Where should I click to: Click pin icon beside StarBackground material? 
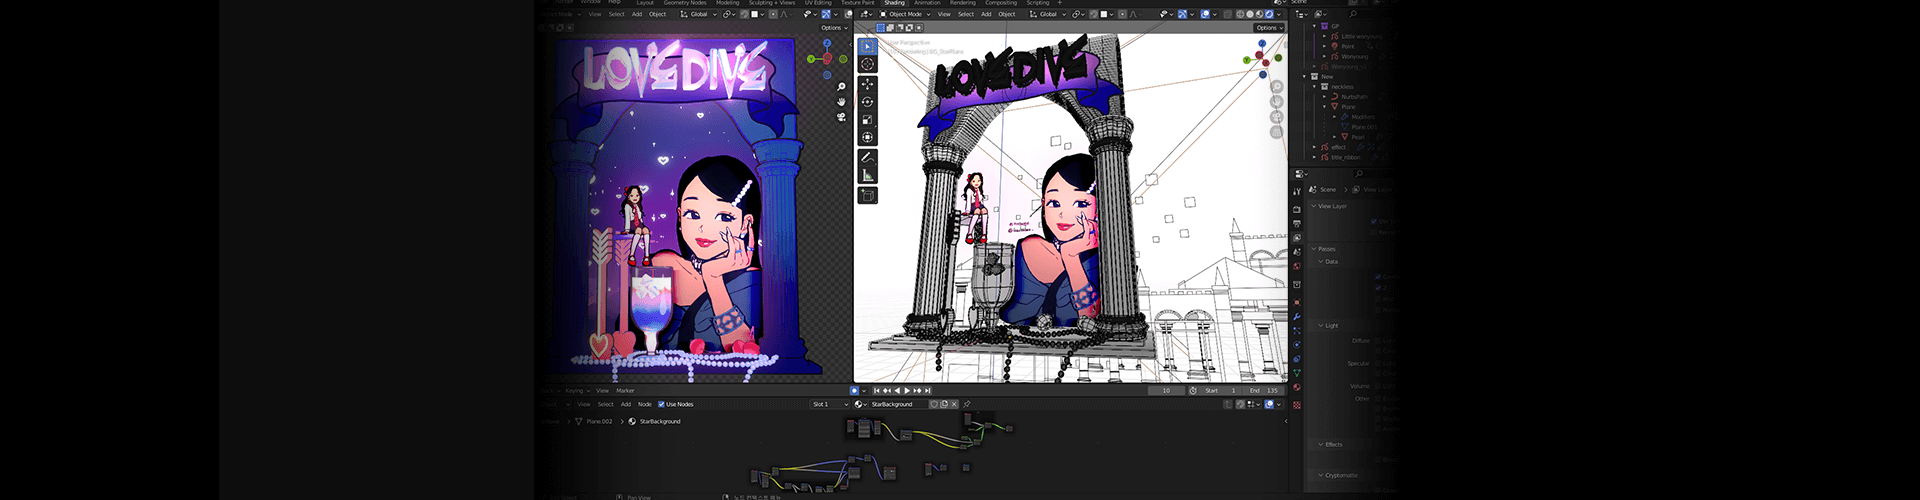967,404
